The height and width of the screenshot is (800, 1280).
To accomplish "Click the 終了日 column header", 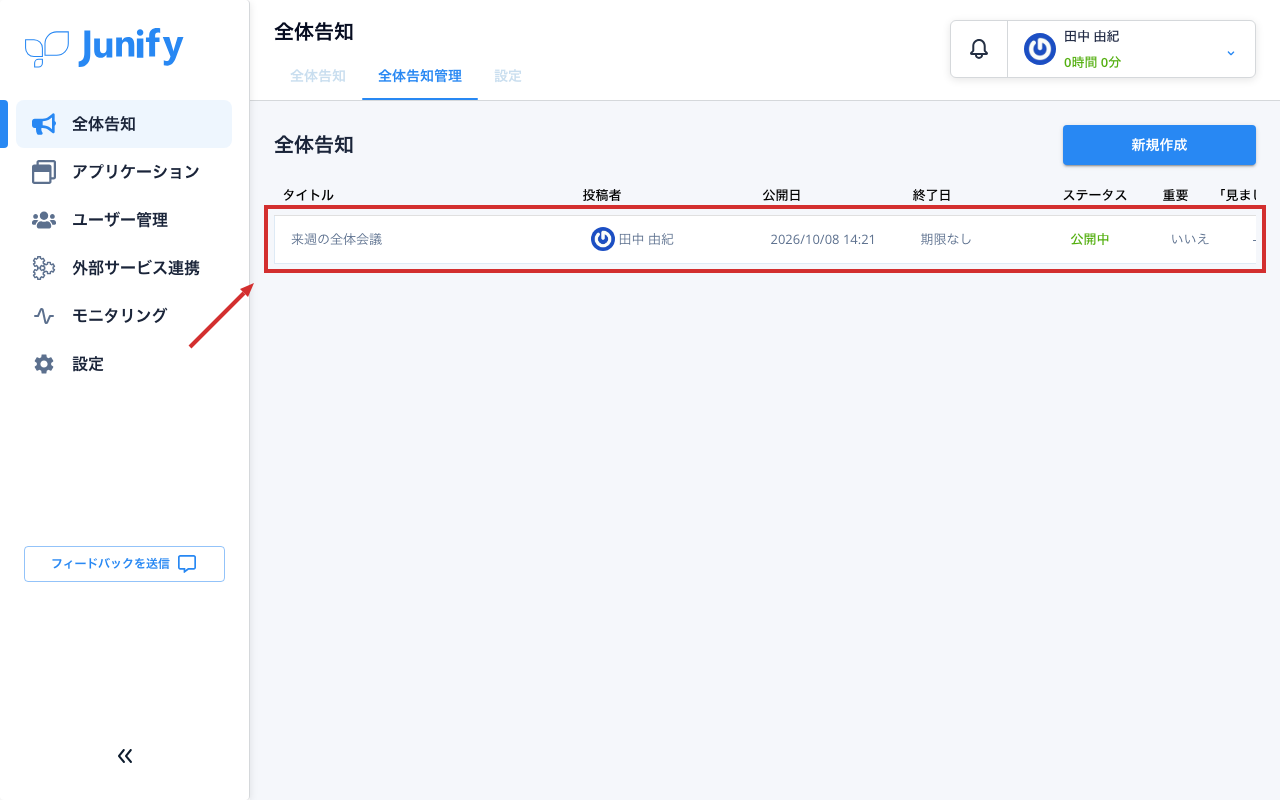I will [x=932, y=195].
